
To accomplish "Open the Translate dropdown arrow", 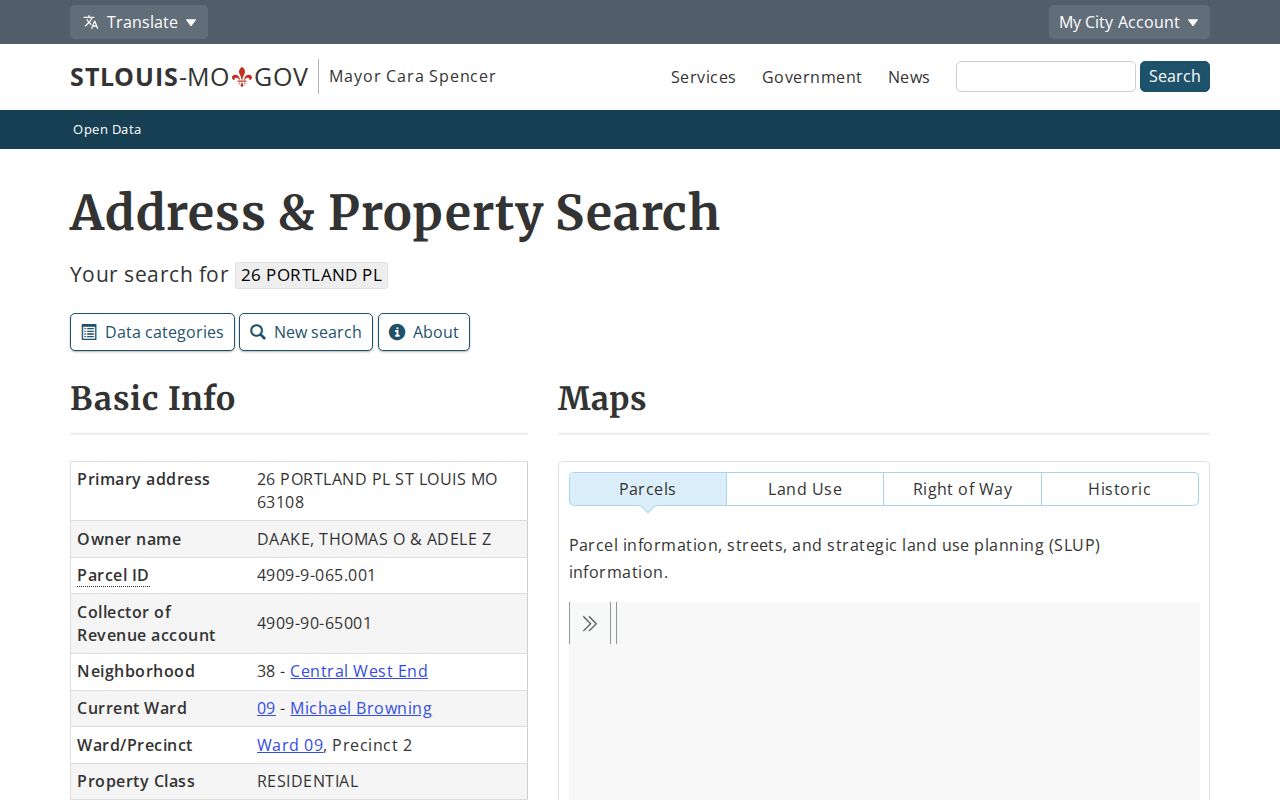I will [x=191, y=22].
